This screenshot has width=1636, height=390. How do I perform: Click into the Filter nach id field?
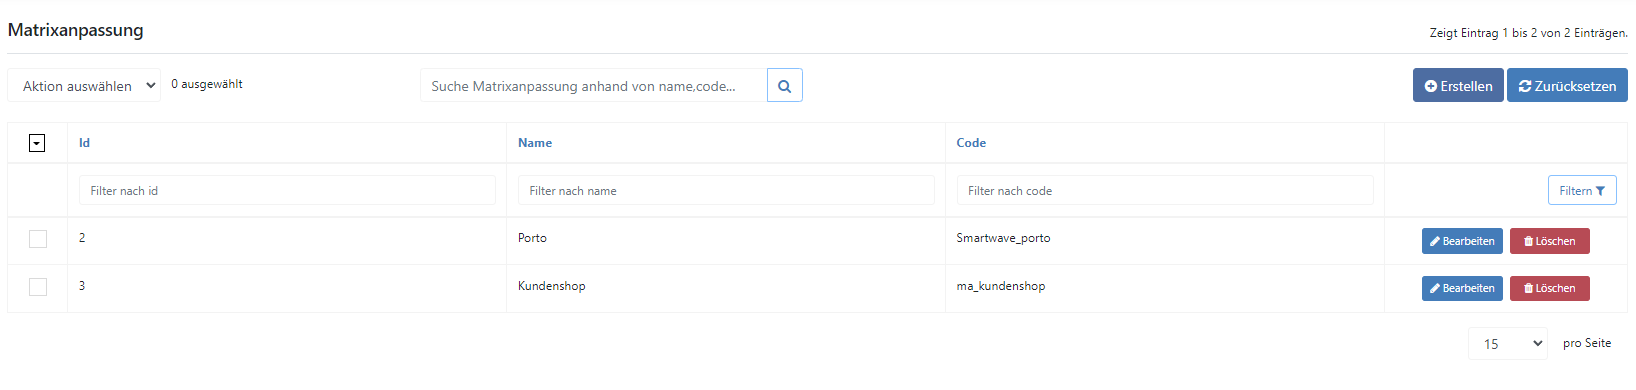287,191
